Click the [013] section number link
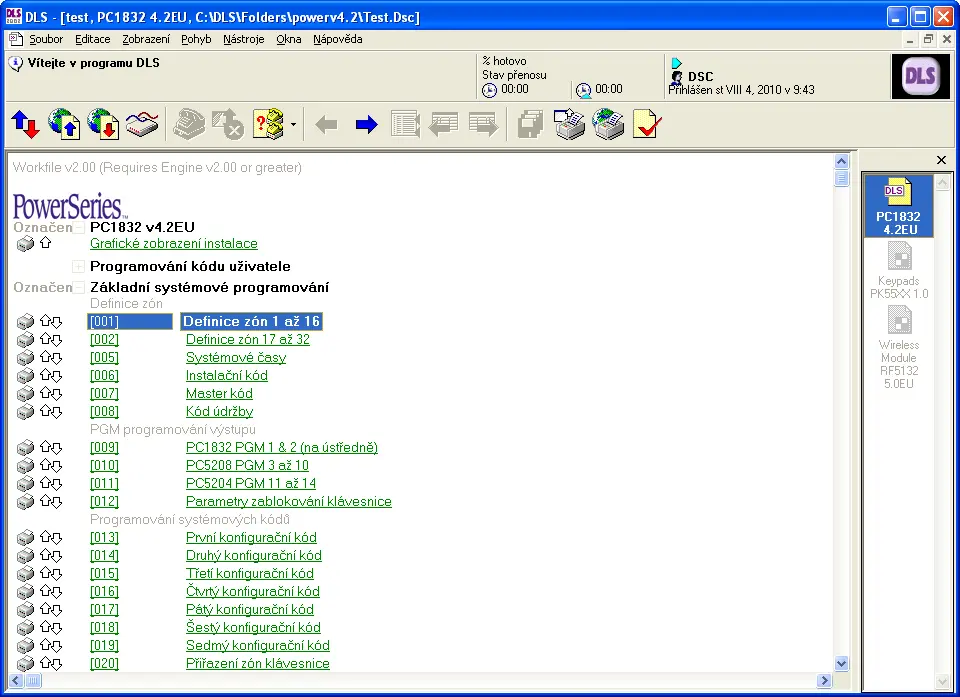The width and height of the screenshot is (960, 697). (x=104, y=538)
